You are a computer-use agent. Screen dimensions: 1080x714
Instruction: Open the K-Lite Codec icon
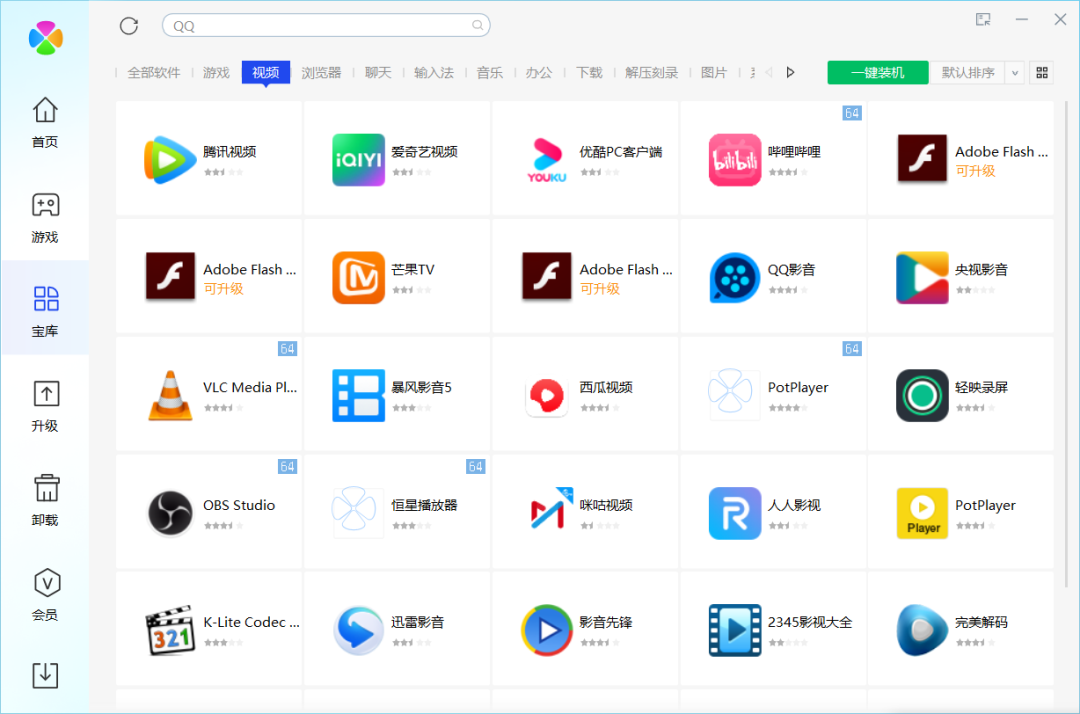(x=170, y=630)
